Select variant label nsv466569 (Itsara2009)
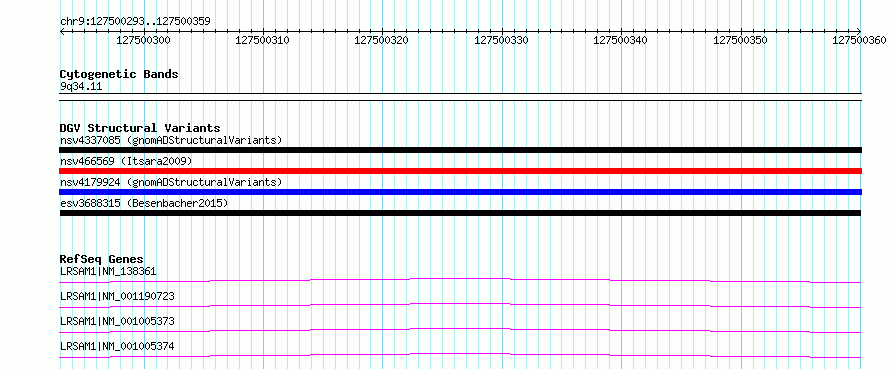The width and height of the screenshot is (890, 369). click(126, 161)
